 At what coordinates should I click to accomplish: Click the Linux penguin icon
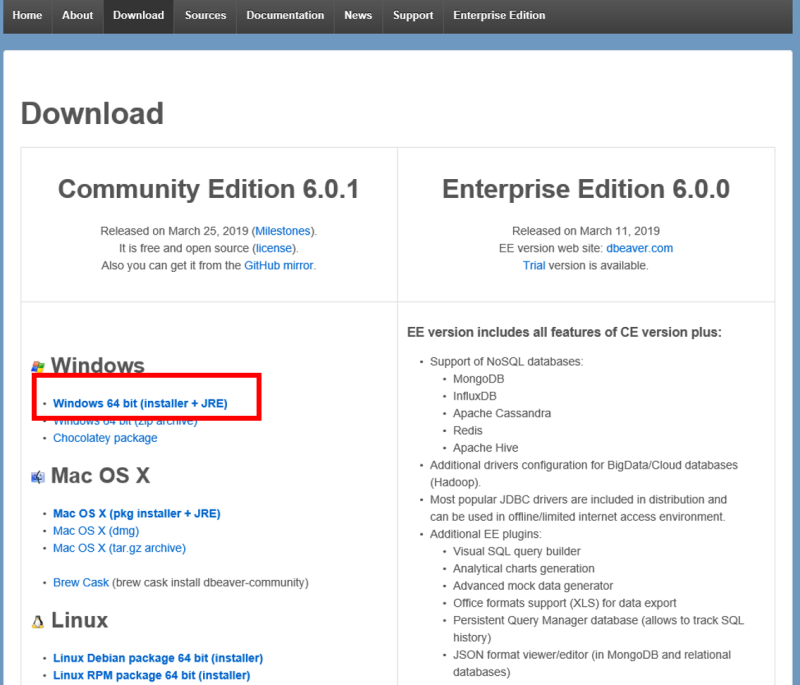click(38, 622)
